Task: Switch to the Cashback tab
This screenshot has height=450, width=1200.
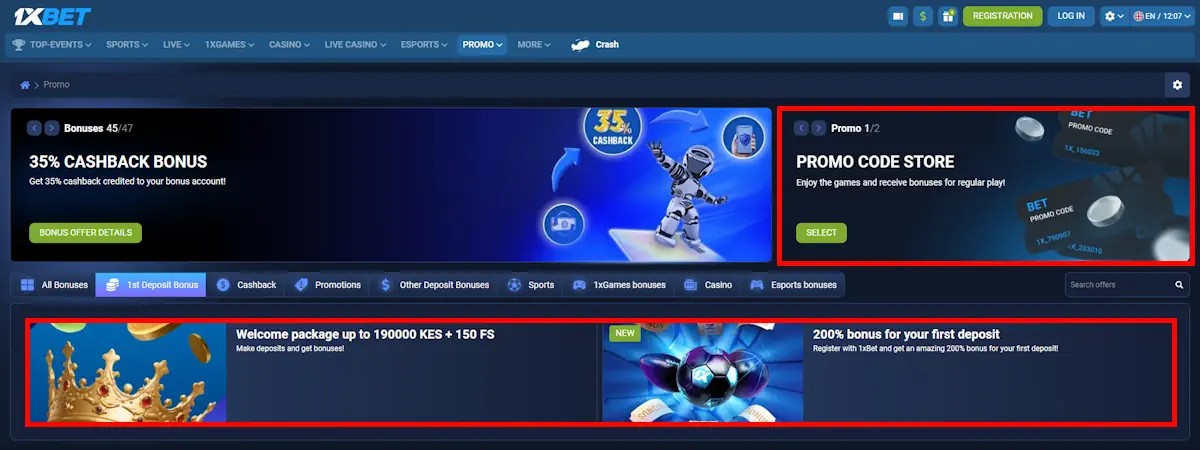Action: pos(246,285)
